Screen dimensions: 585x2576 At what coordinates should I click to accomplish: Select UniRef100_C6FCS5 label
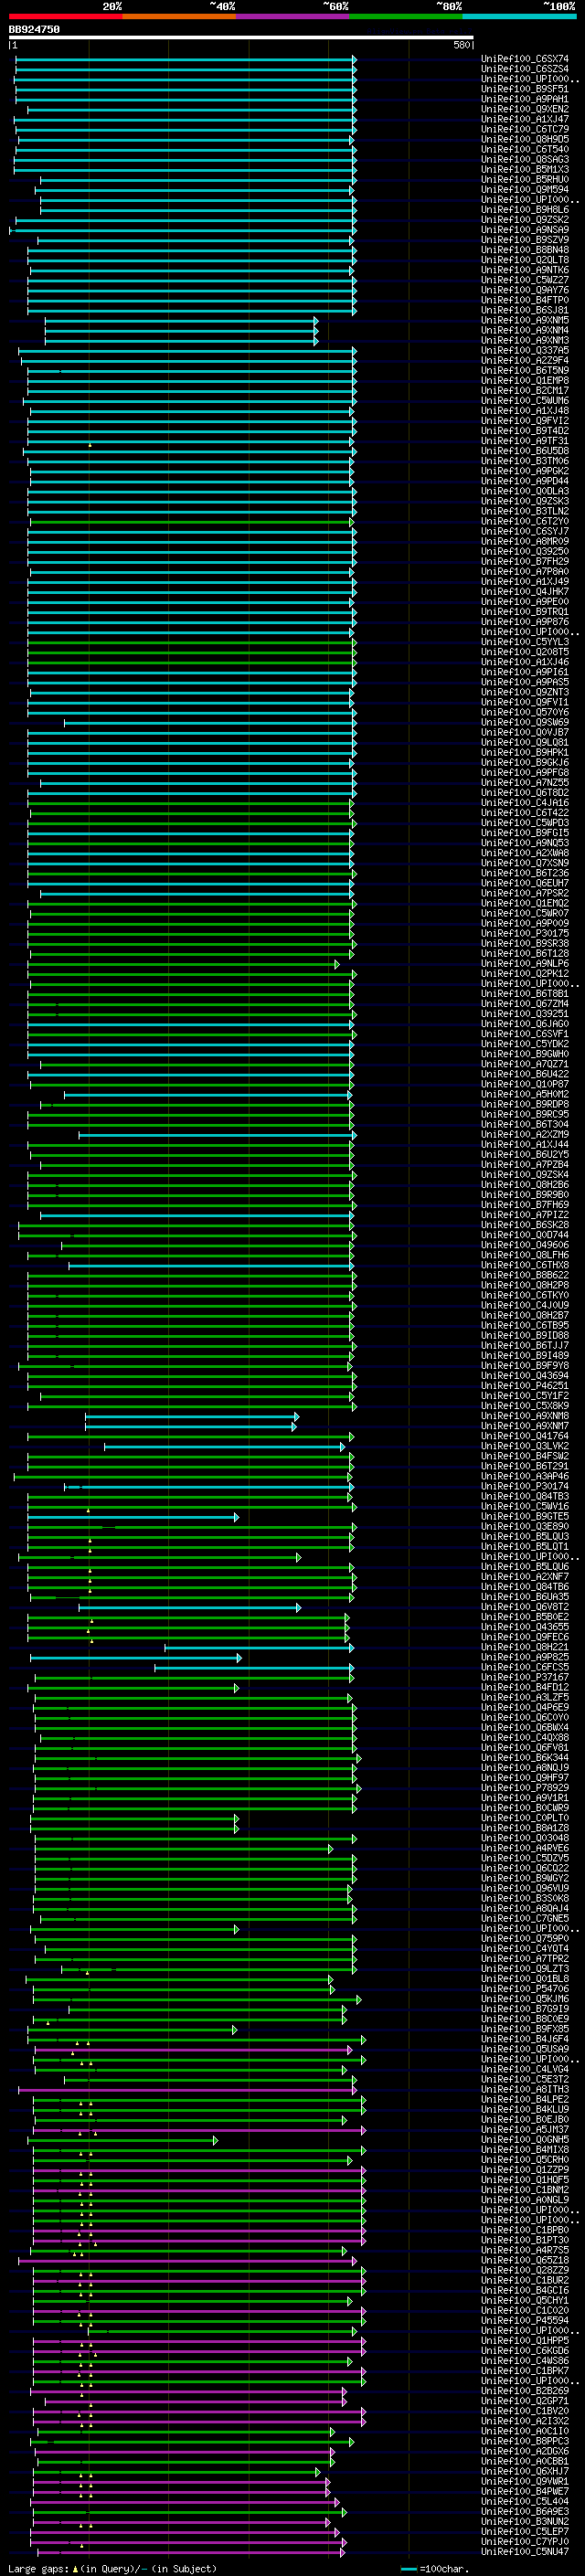pos(525,1667)
